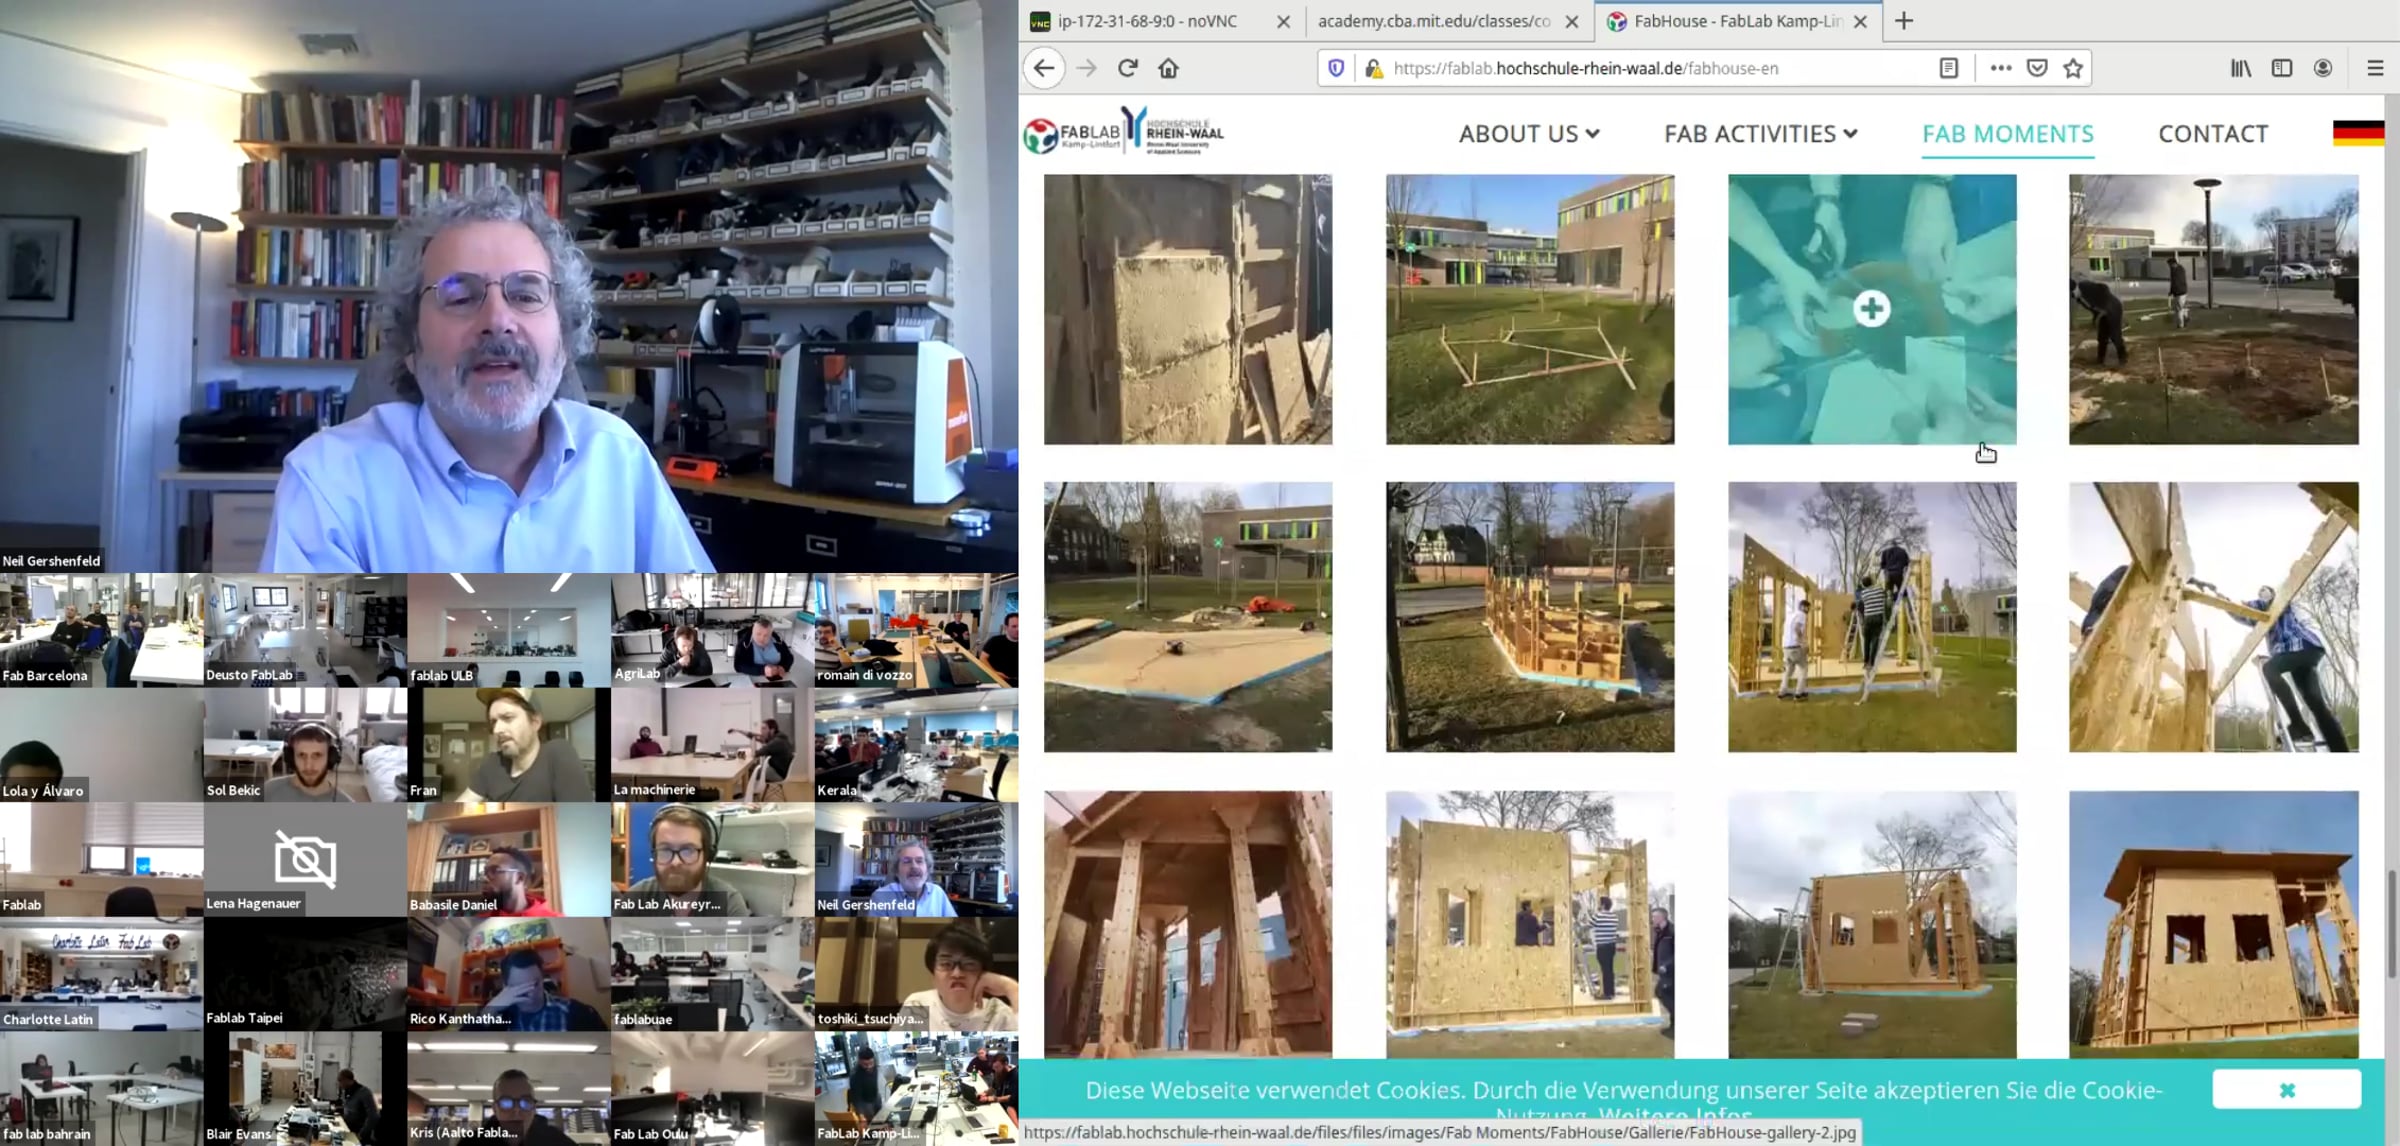Image resolution: width=2400 pixels, height=1146 pixels.
Task: Select the FabHouse - FabLab Kamp-Lintfort tab
Action: tap(1738, 21)
